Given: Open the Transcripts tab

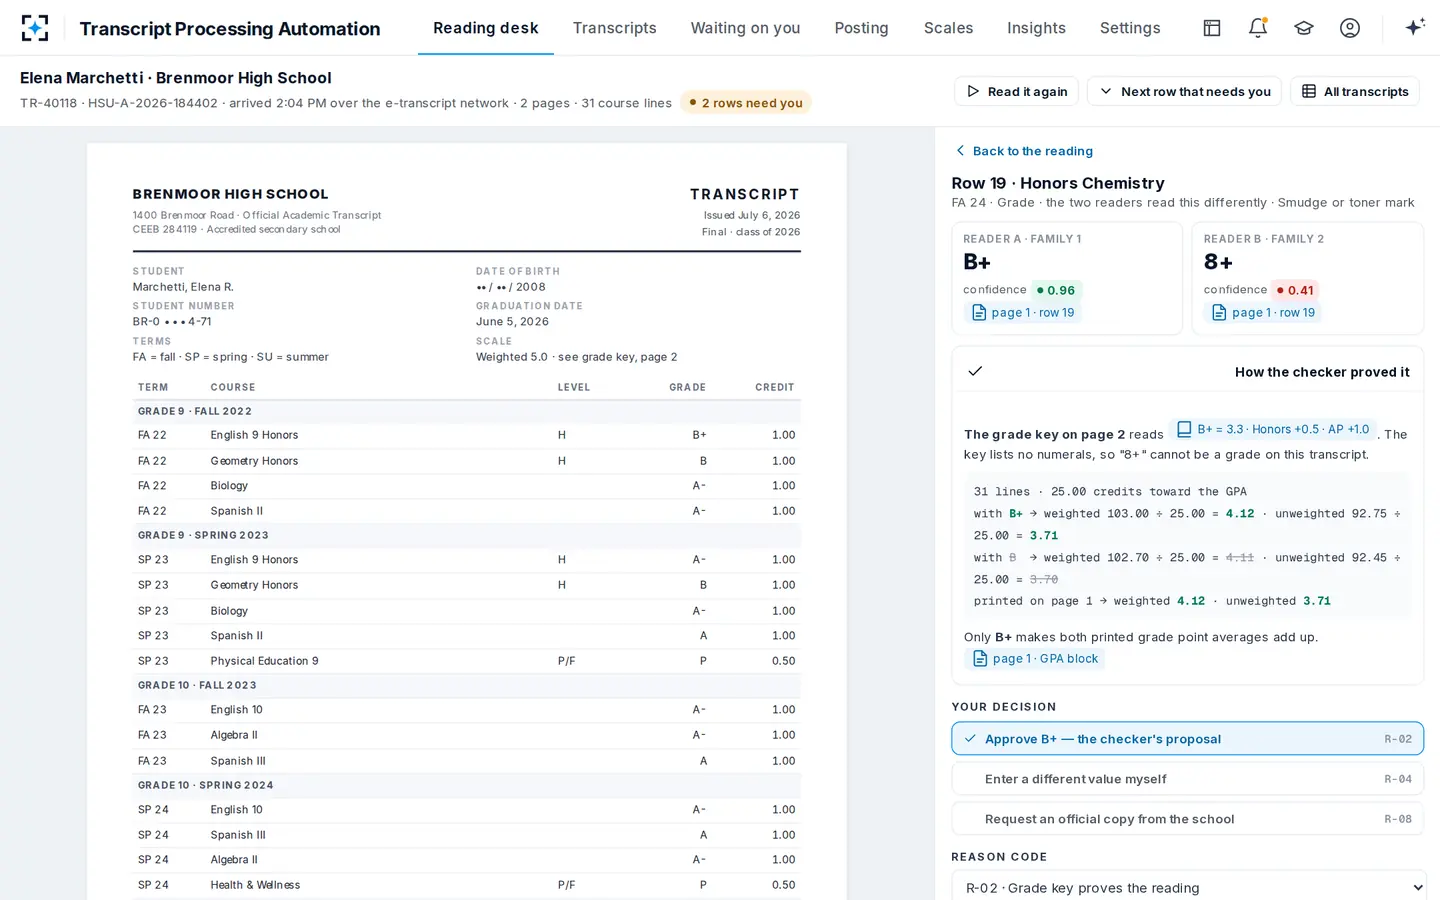Looking at the screenshot, I should [x=615, y=28].
